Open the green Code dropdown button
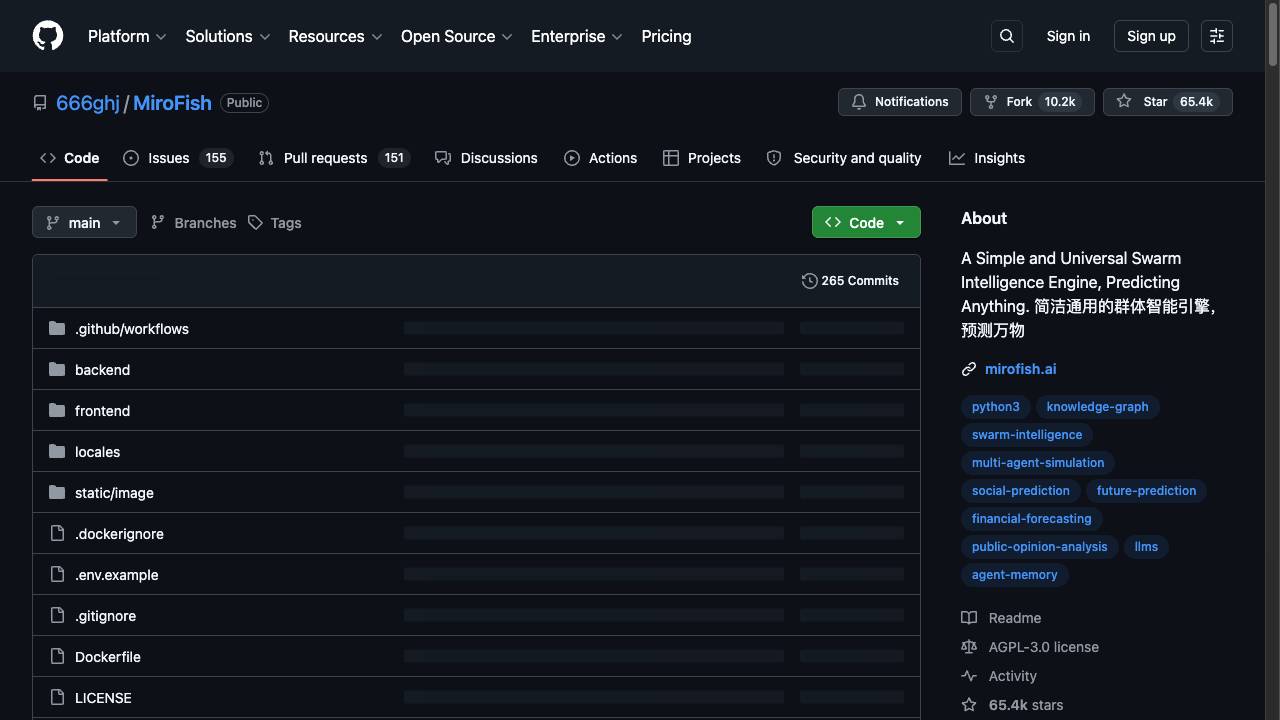 point(866,222)
